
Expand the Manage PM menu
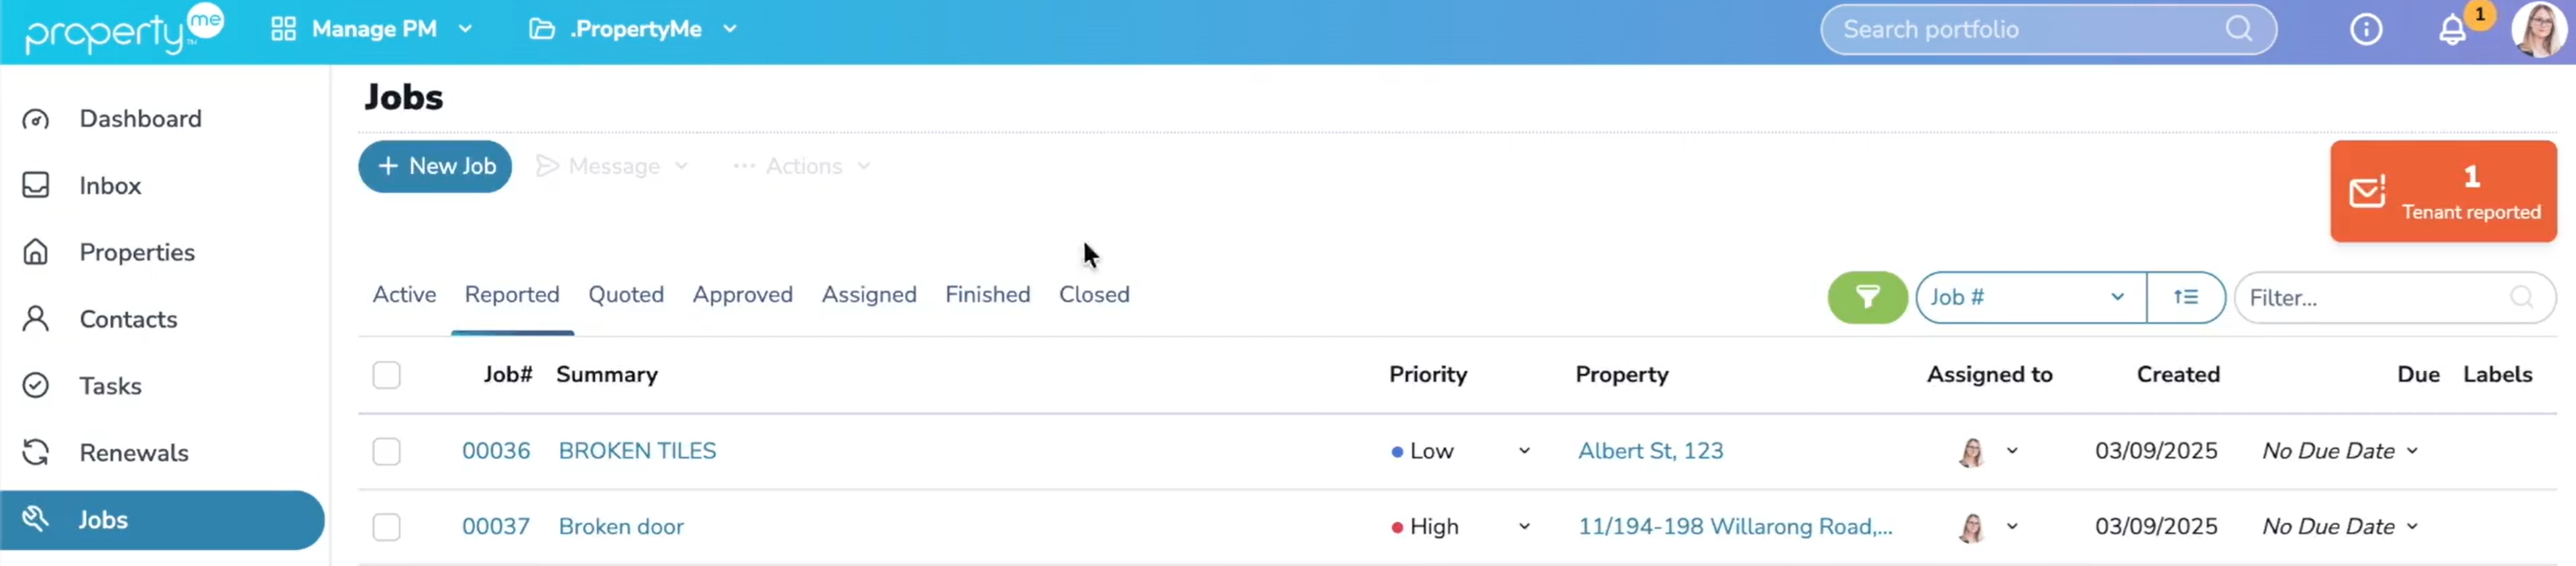tap(372, 29)
